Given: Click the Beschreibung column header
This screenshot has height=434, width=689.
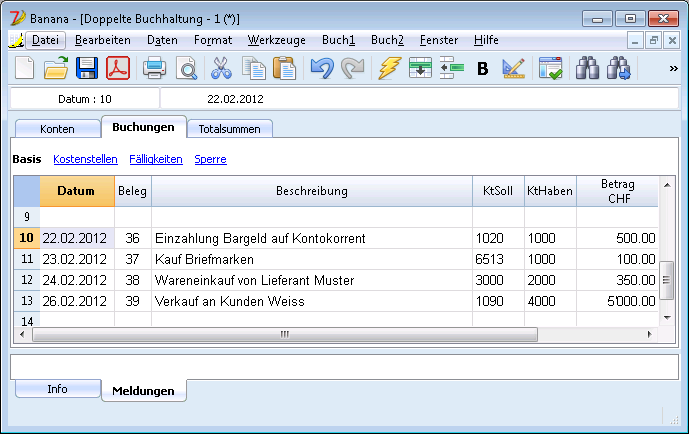Looking at the screenshot, I should point(312,191).
